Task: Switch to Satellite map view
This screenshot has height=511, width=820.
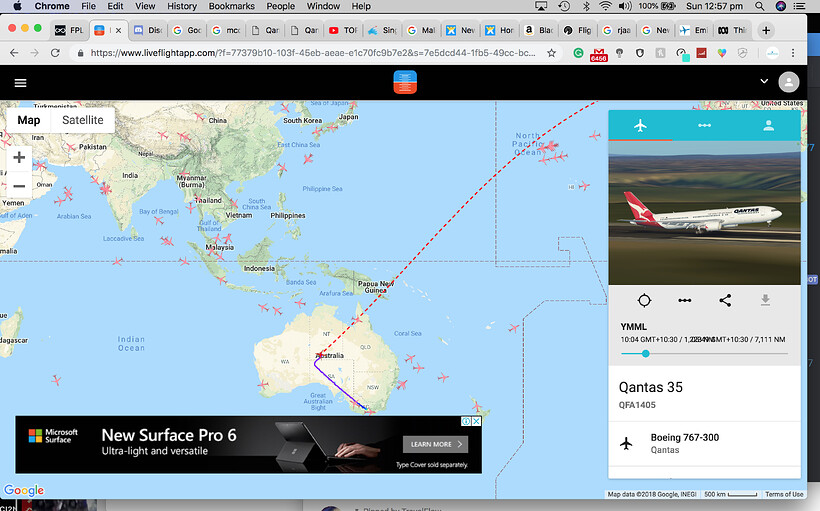Action: tap(83, 120)
